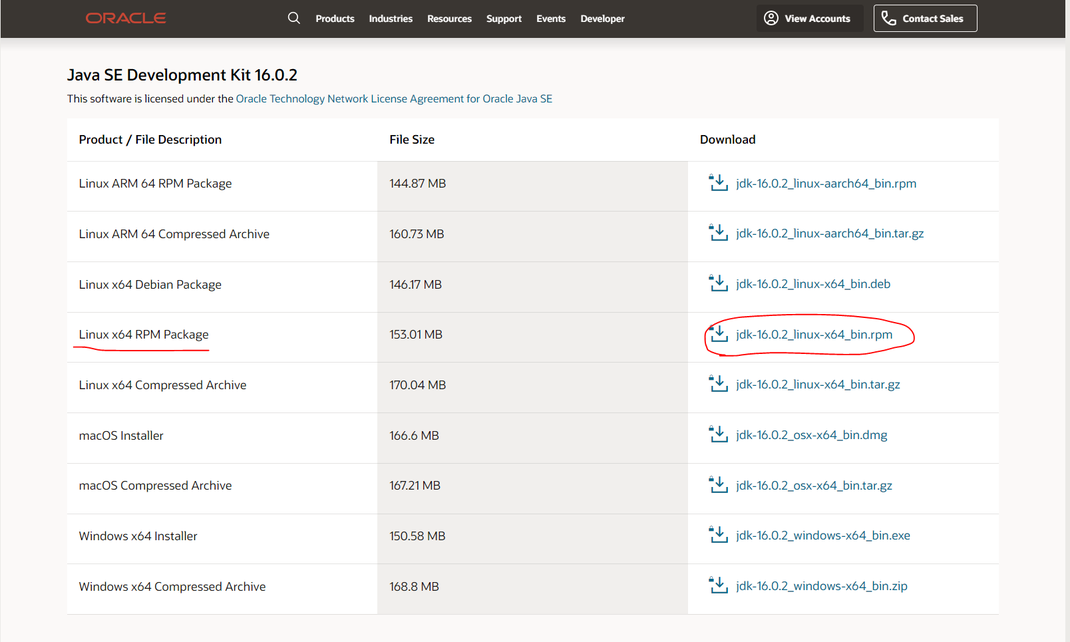The height and width of the screenshot is (642, 1070).
Task: Select macOS Compressed Archive text
Action: click(155, 486)
